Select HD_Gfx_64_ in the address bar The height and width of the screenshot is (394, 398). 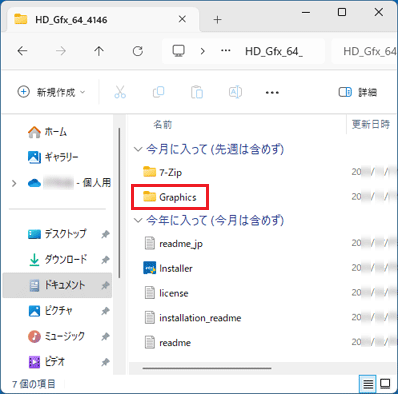click(274, 51)
